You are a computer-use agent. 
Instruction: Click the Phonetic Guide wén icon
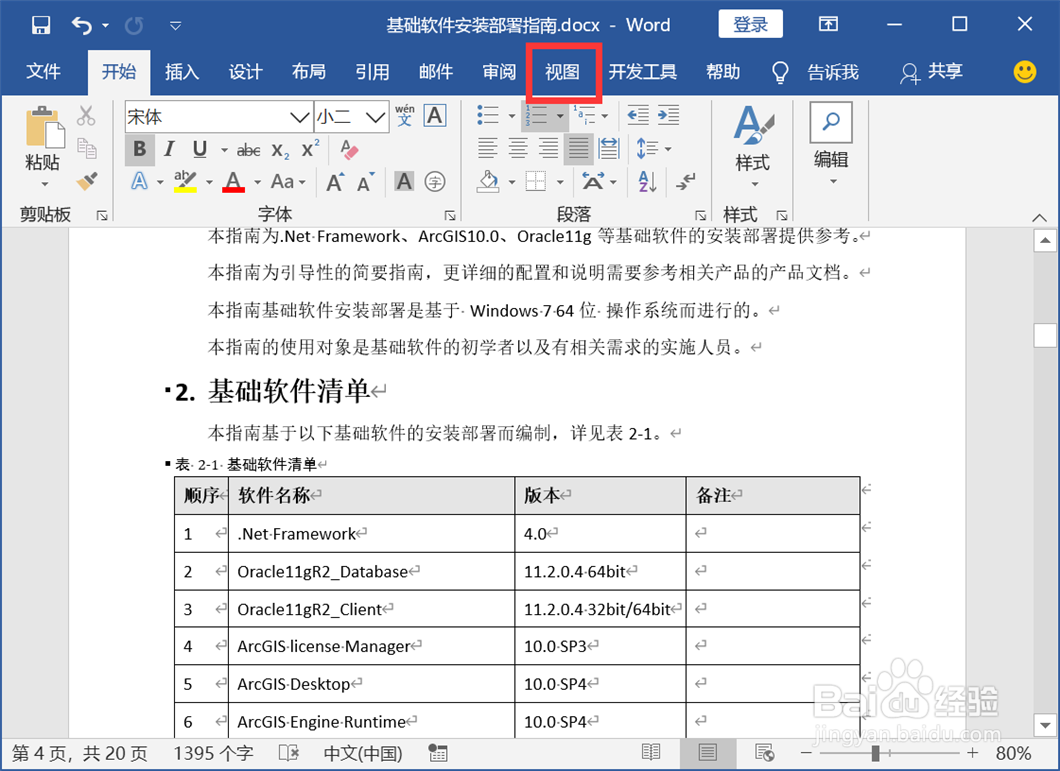404,115
